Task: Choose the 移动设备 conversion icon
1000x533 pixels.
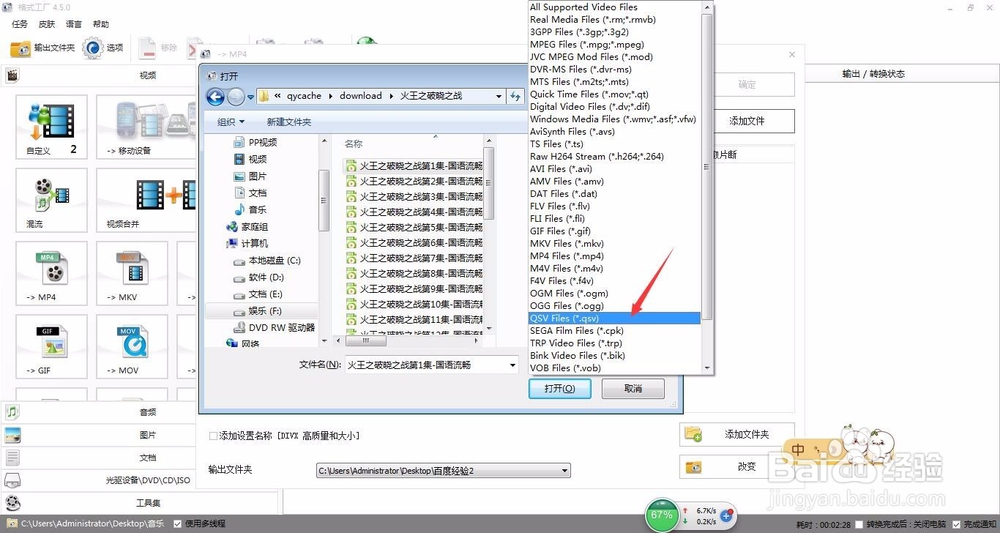Action: click(146, 127)
